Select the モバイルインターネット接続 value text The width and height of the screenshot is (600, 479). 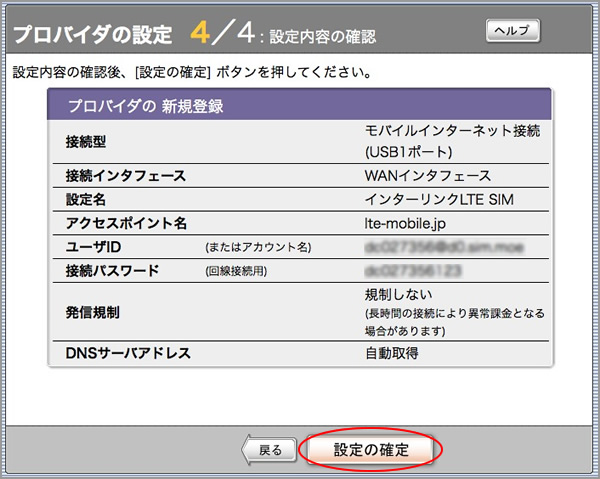(454, 131)
